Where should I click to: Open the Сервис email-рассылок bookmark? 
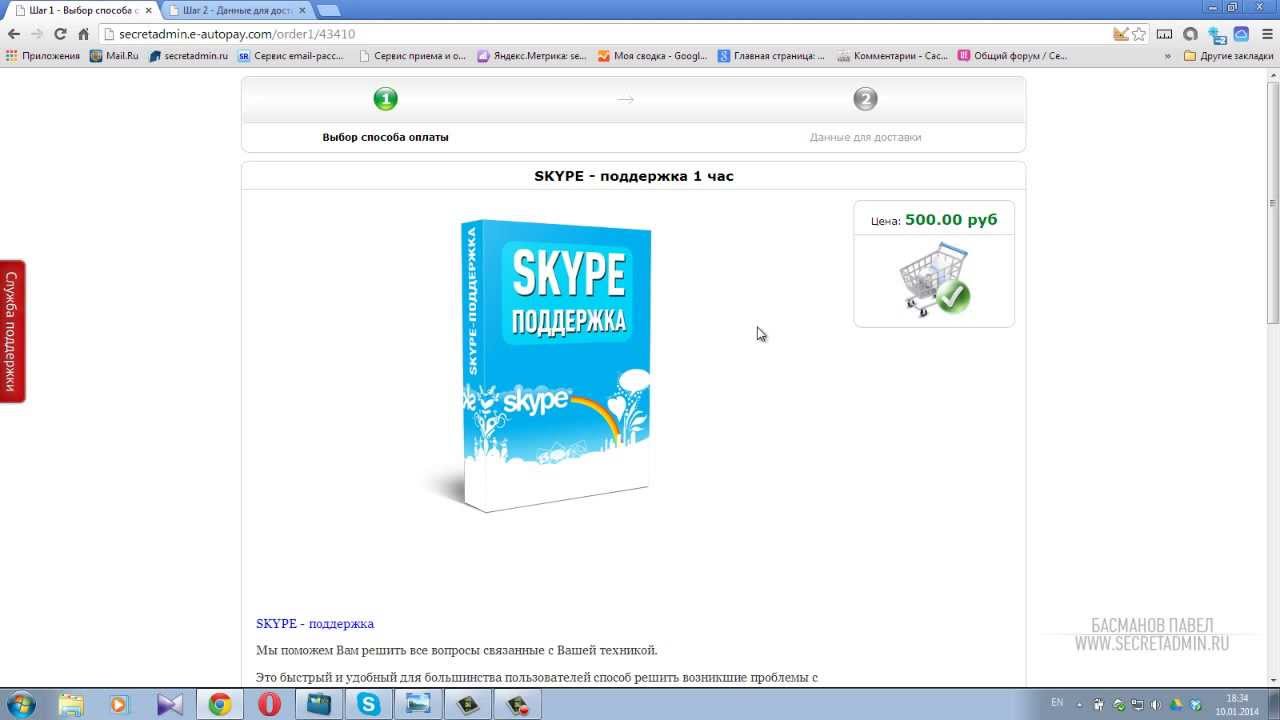pos(291,56)
